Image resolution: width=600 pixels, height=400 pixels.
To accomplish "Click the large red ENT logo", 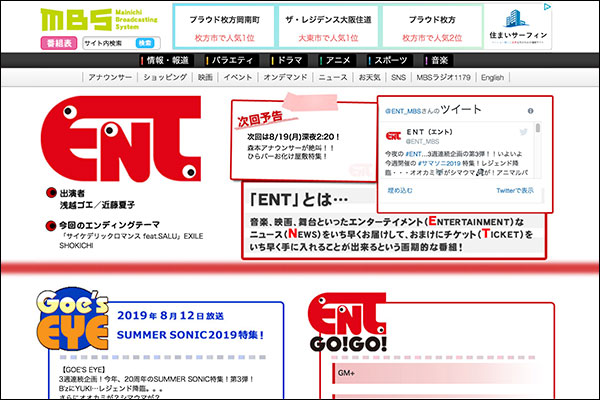I will (x=115, y=145).
